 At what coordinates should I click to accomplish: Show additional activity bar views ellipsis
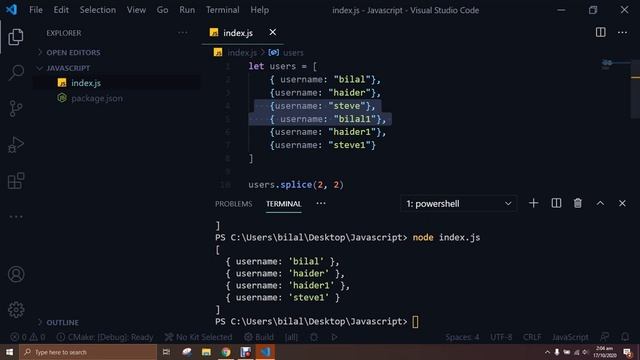[x=16, y=217]
